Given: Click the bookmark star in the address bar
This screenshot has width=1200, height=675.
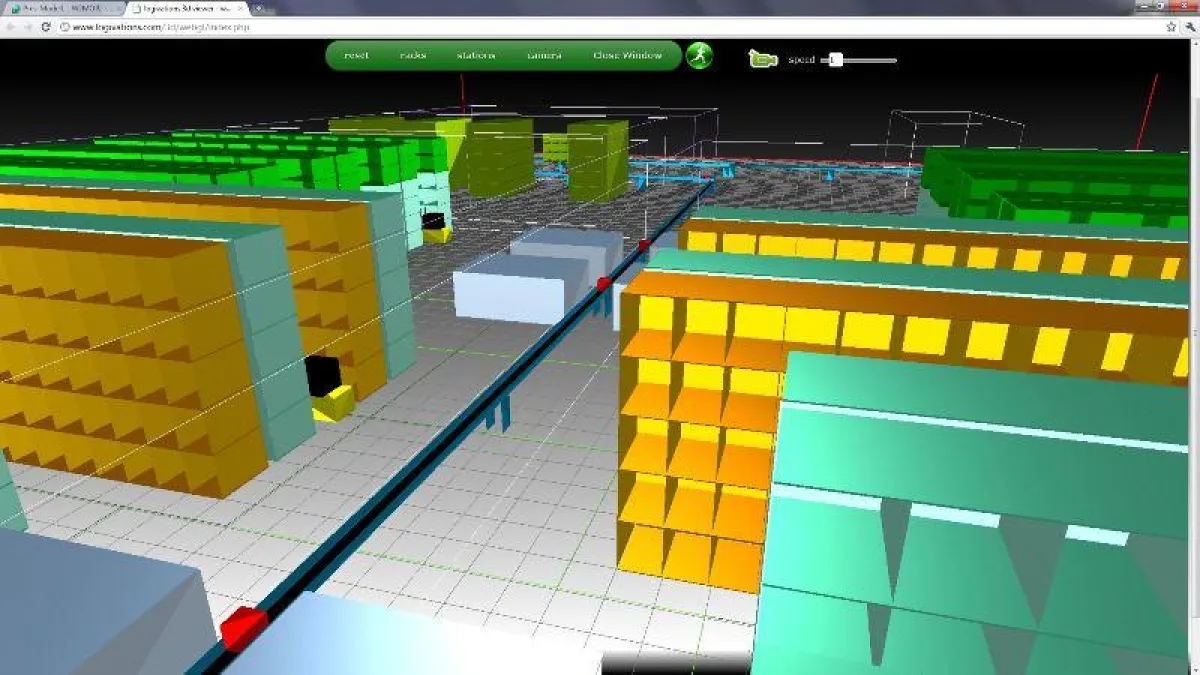Looking at the screenshot, I should (1171, 27).
